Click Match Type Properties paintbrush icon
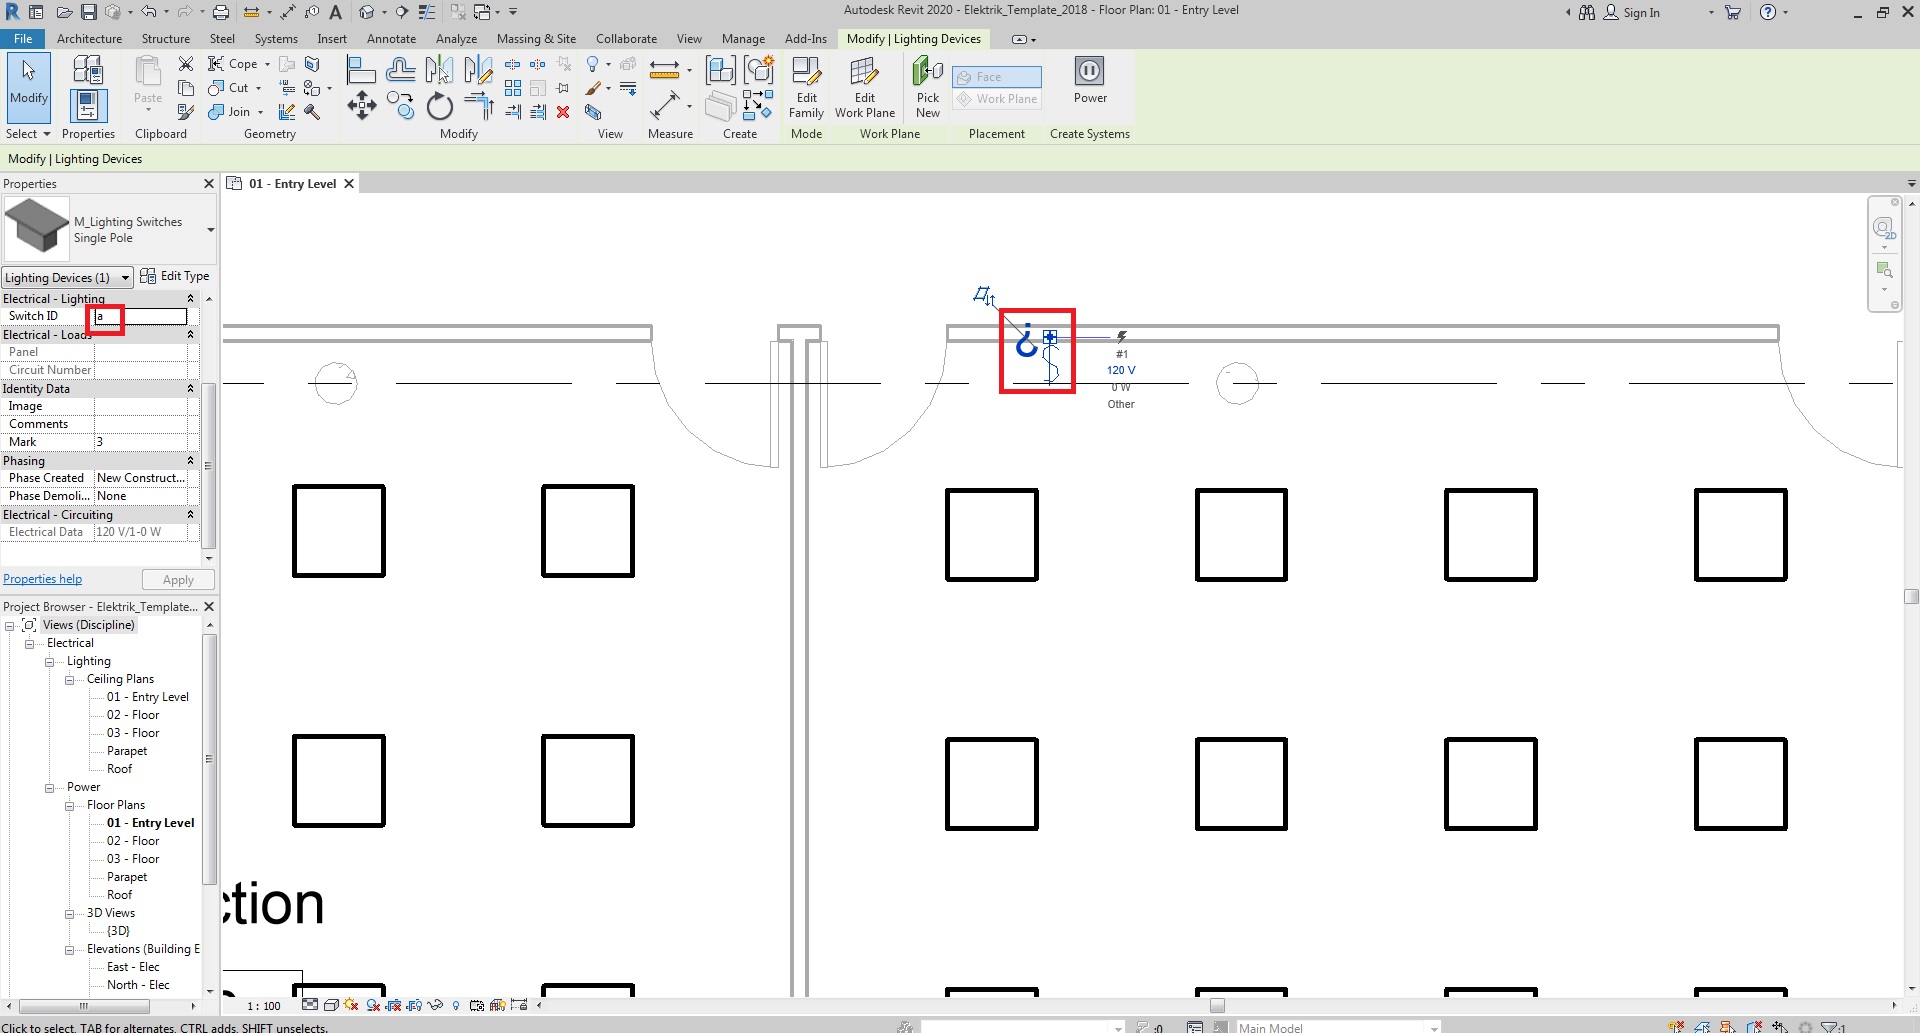 click(186, 112)
